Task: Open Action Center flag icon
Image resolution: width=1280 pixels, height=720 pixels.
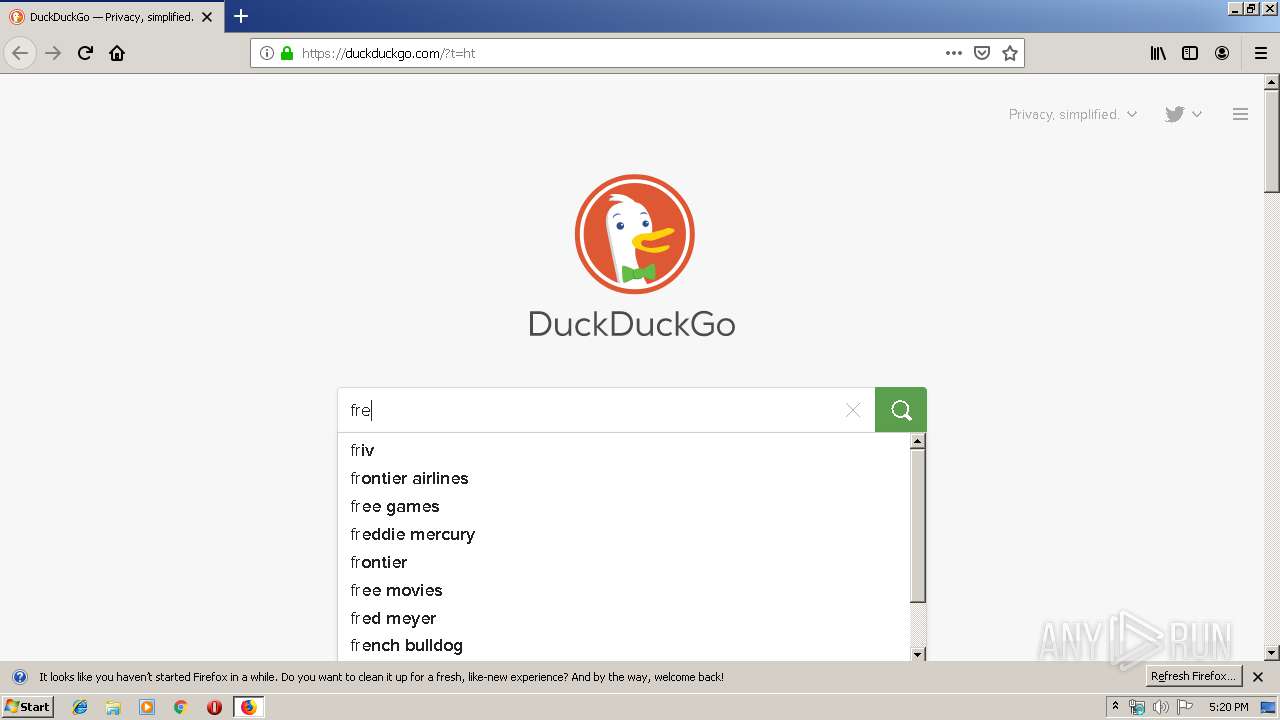Action: pyautogui.click(x=1185, y=707)
